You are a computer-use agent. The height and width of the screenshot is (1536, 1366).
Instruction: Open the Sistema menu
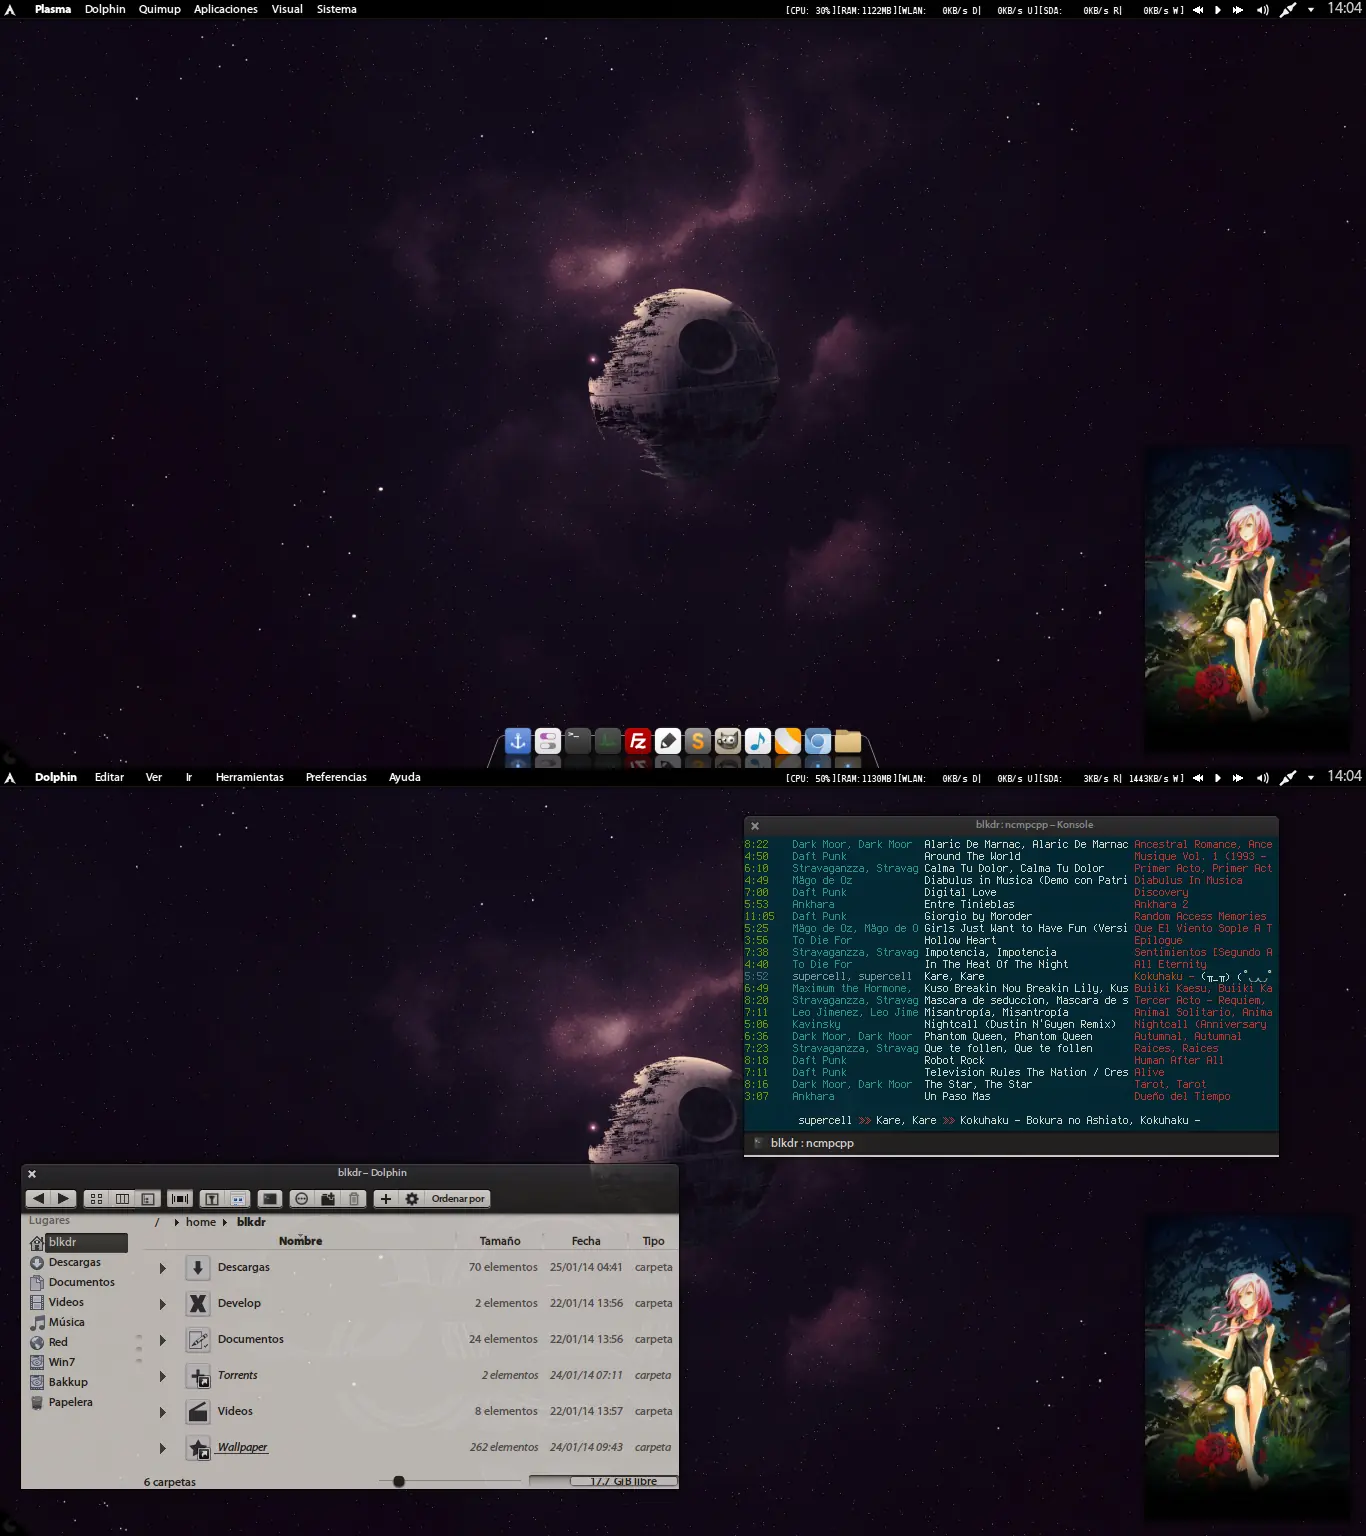[337, 9]
